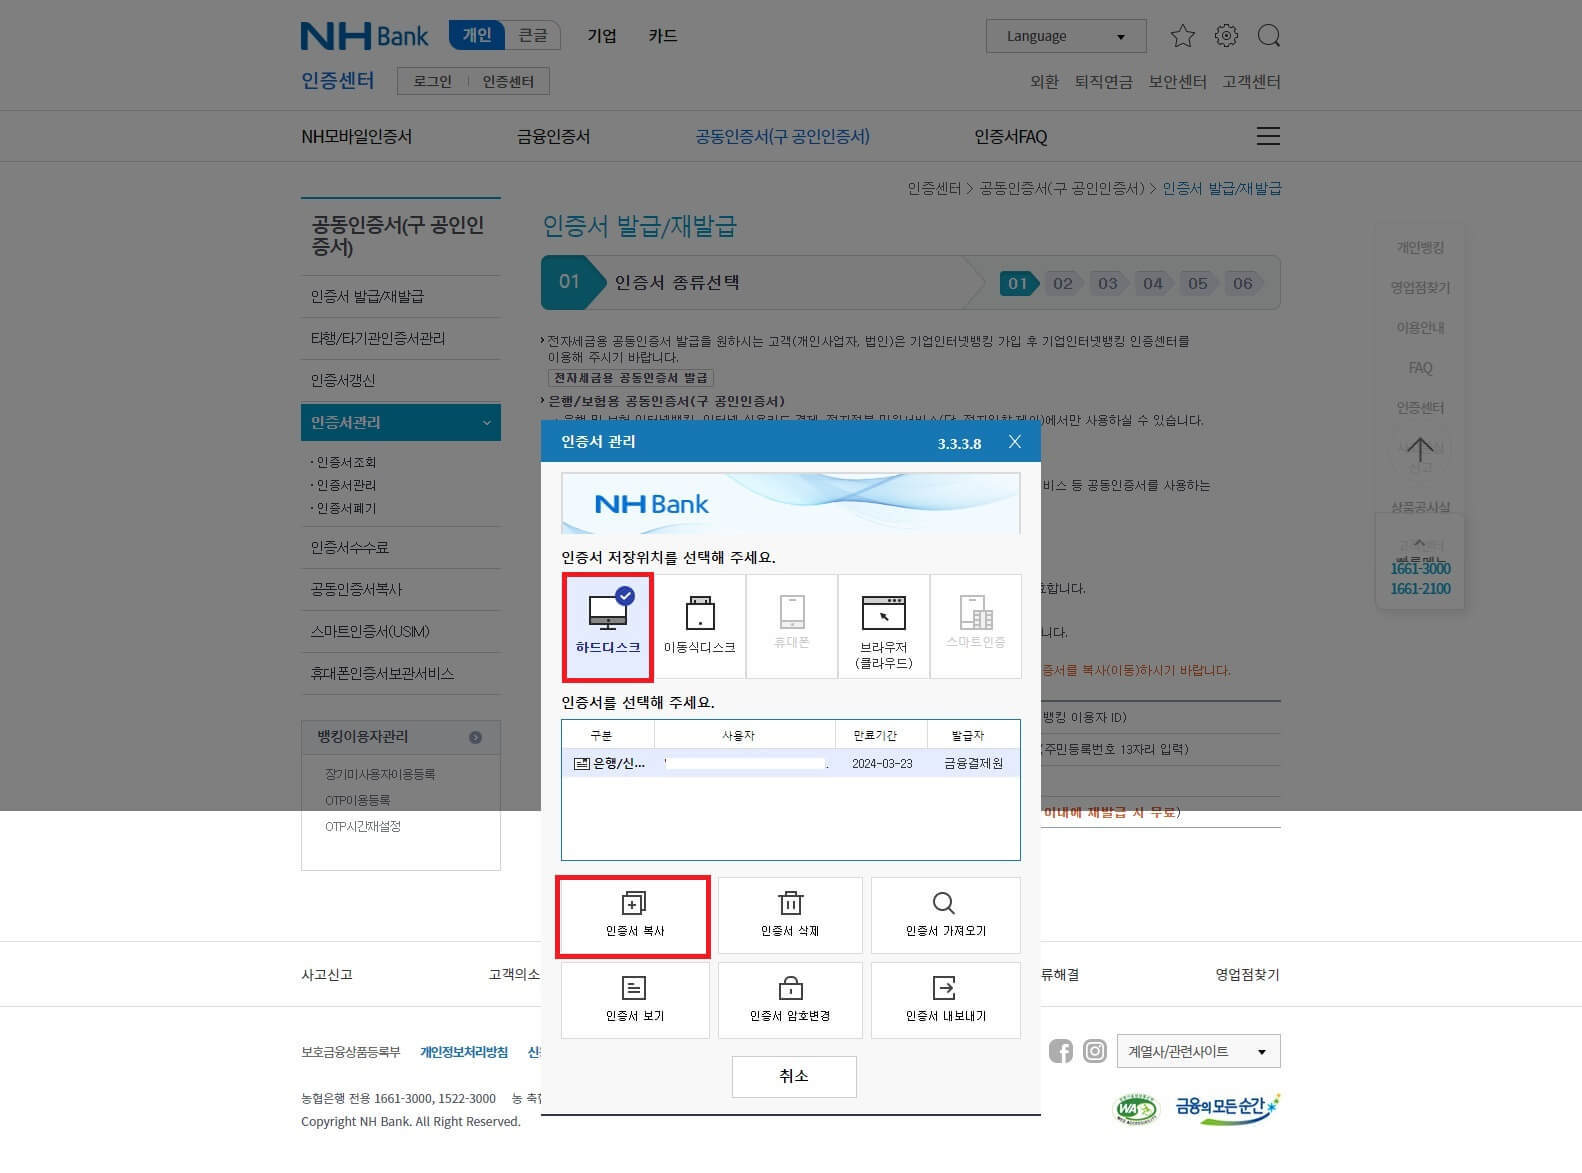
Task: Switch to 개인 mode toggle
Action: tap(477, 35)
